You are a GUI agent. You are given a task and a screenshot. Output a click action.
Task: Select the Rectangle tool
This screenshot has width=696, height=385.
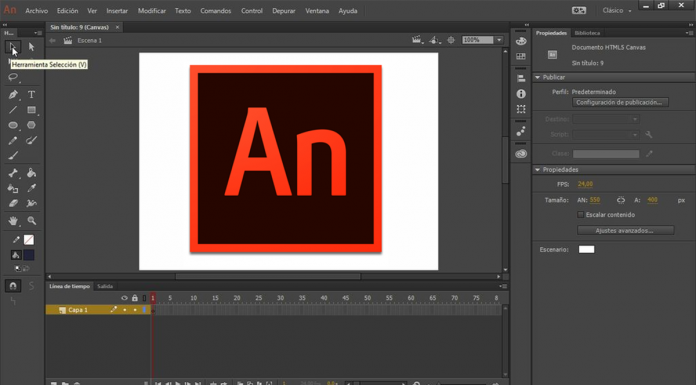31,110
